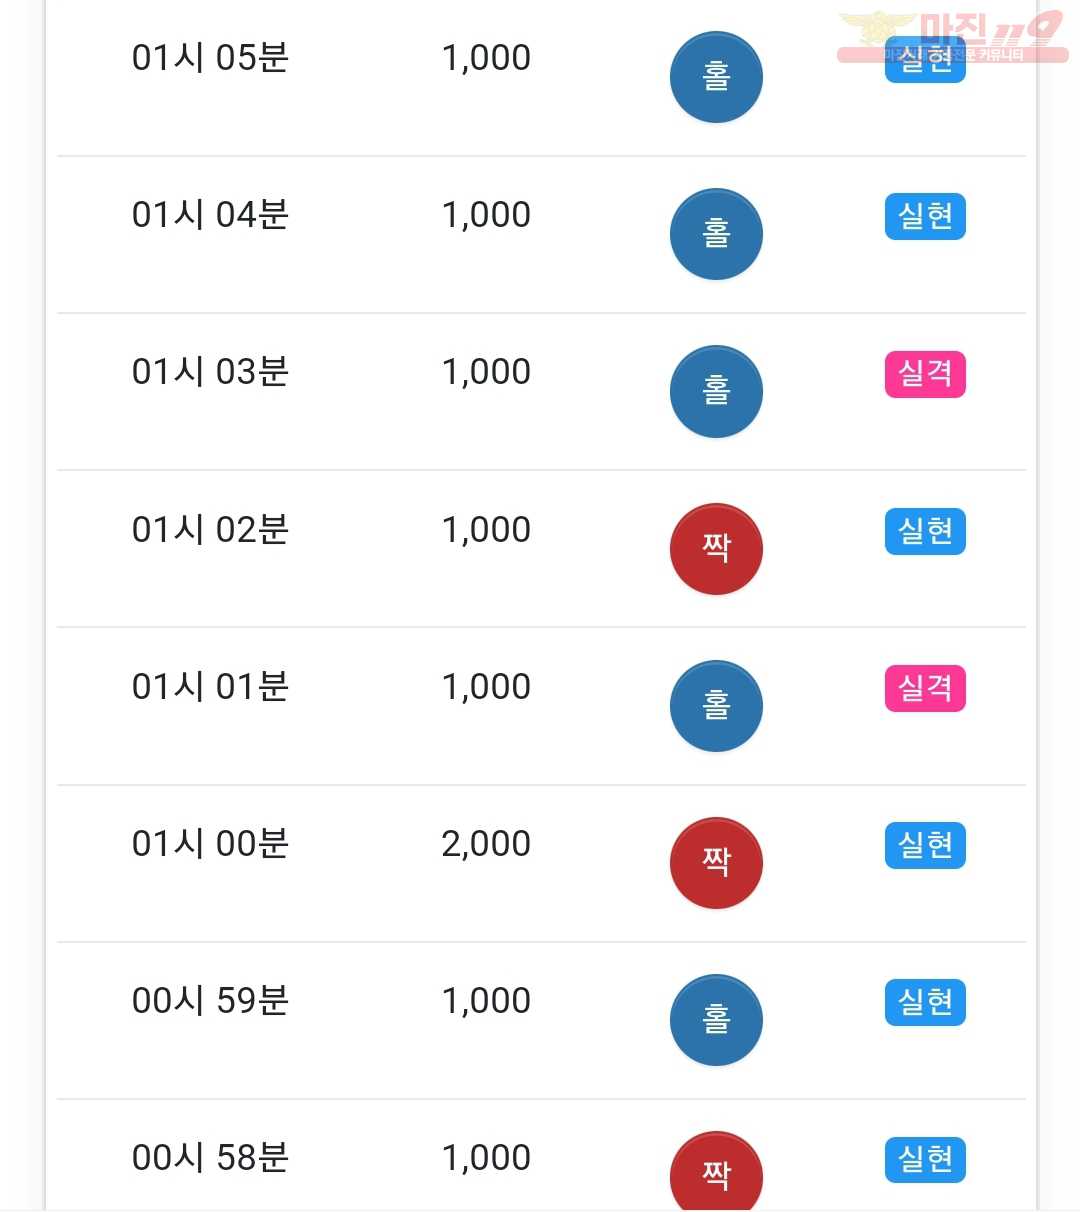Tap 실현 badge in 01시 02분 row
Image resolution: width=1080 pixels, height=1212 pixels.
click(x=925, y=531)
